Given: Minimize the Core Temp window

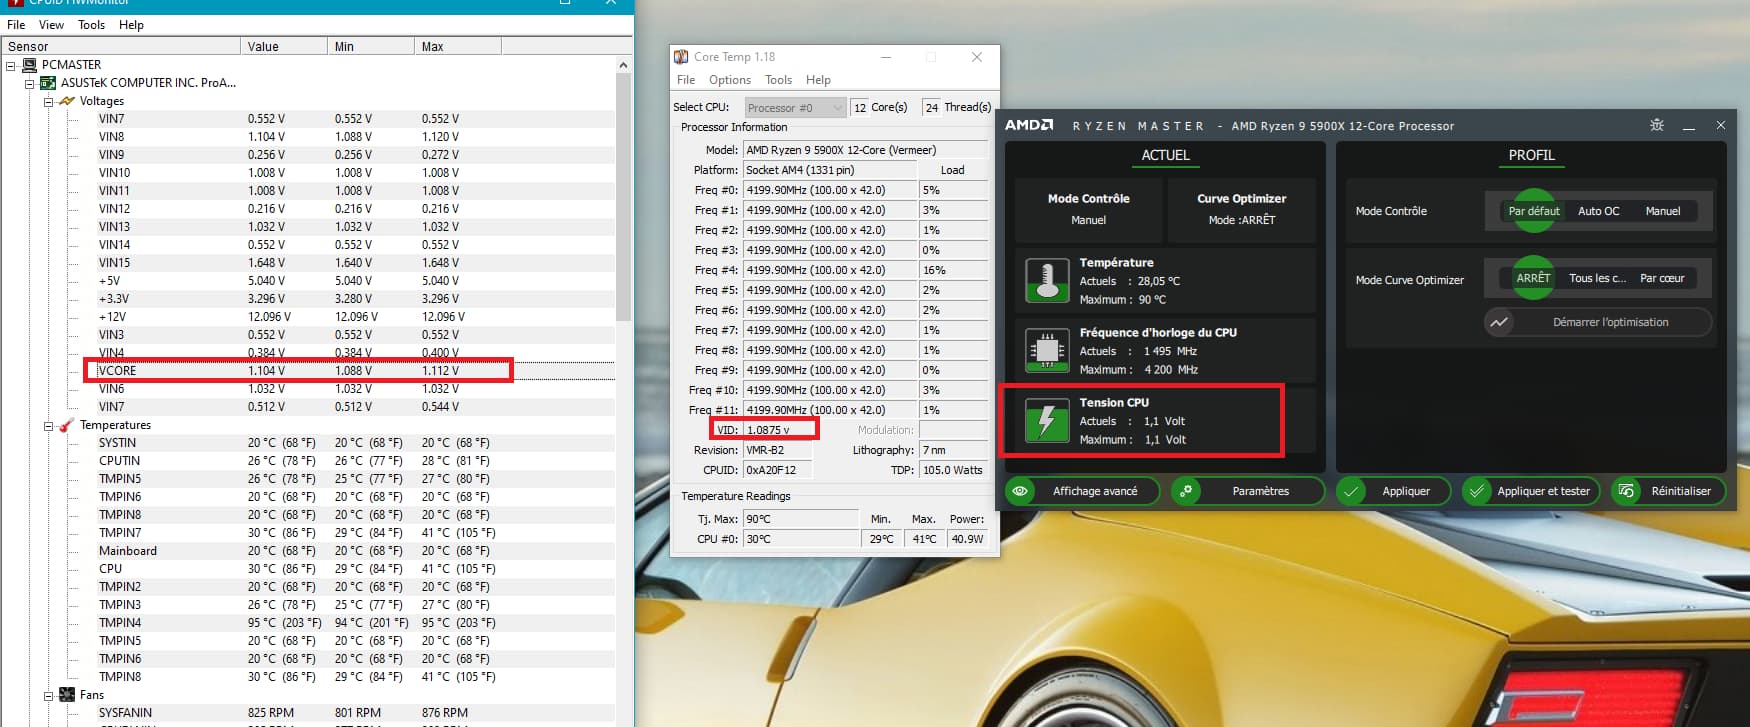Looking at the screenshot, I should pos(886,57).
